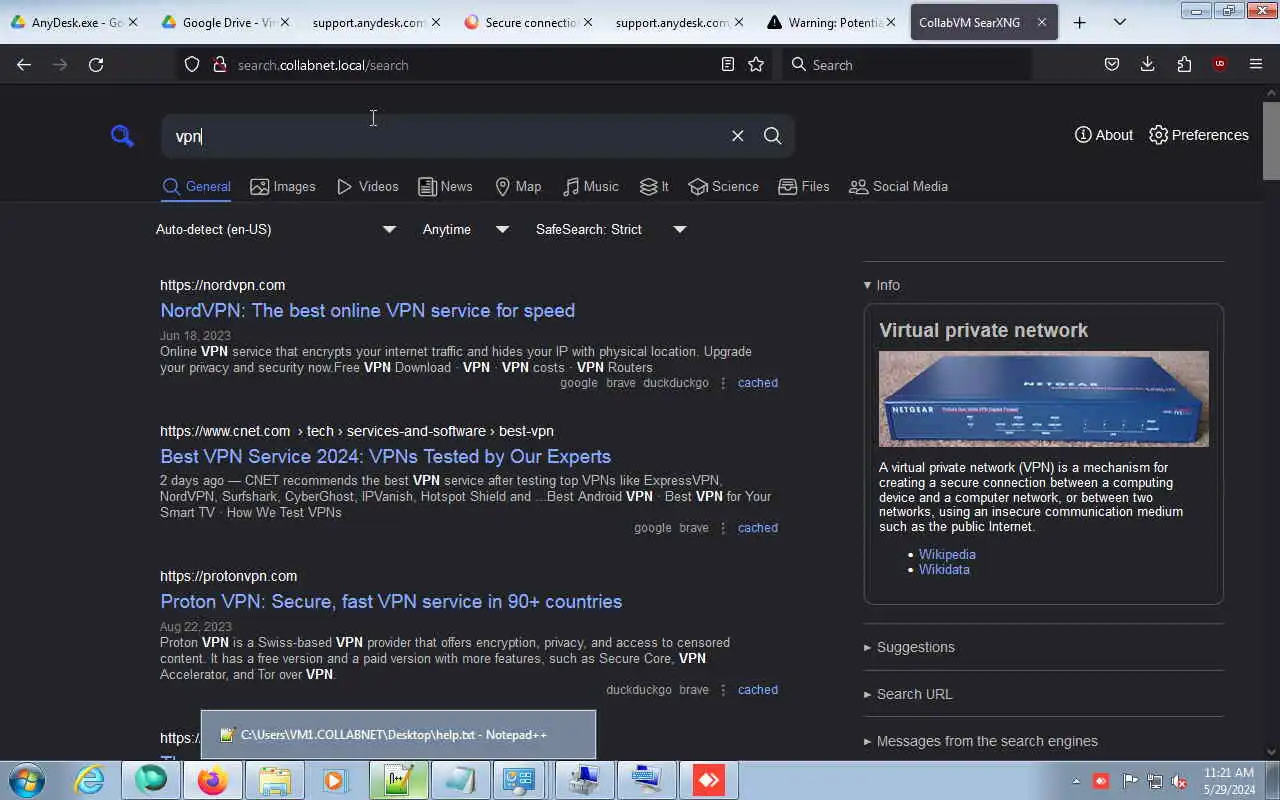
Task: Open the Anytime time range dropdown
Action: [x=466, y=229]
